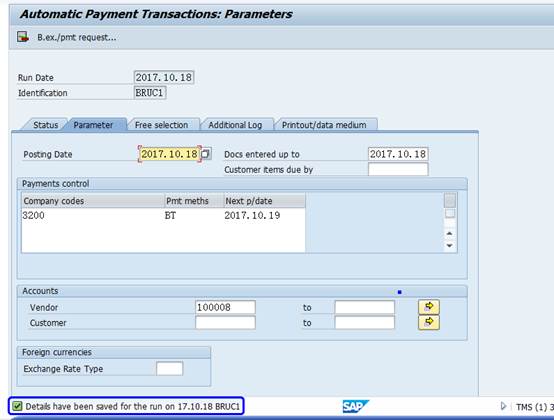Open the Posting Date value help icon

tap(206, 154)
